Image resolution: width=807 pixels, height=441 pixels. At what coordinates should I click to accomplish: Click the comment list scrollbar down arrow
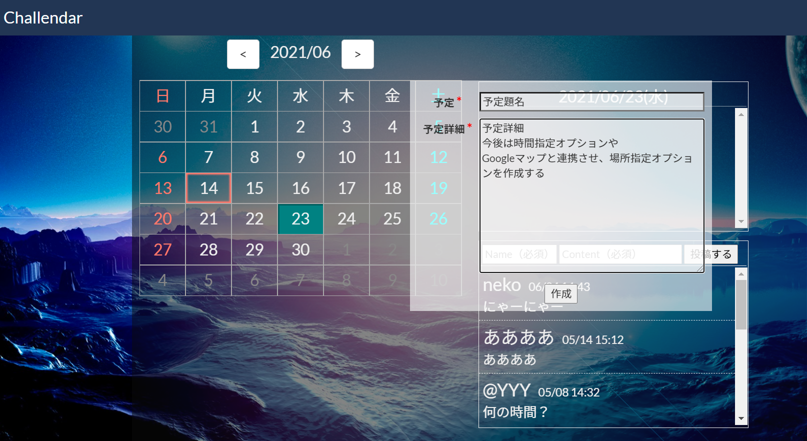(x=741, y=418)
